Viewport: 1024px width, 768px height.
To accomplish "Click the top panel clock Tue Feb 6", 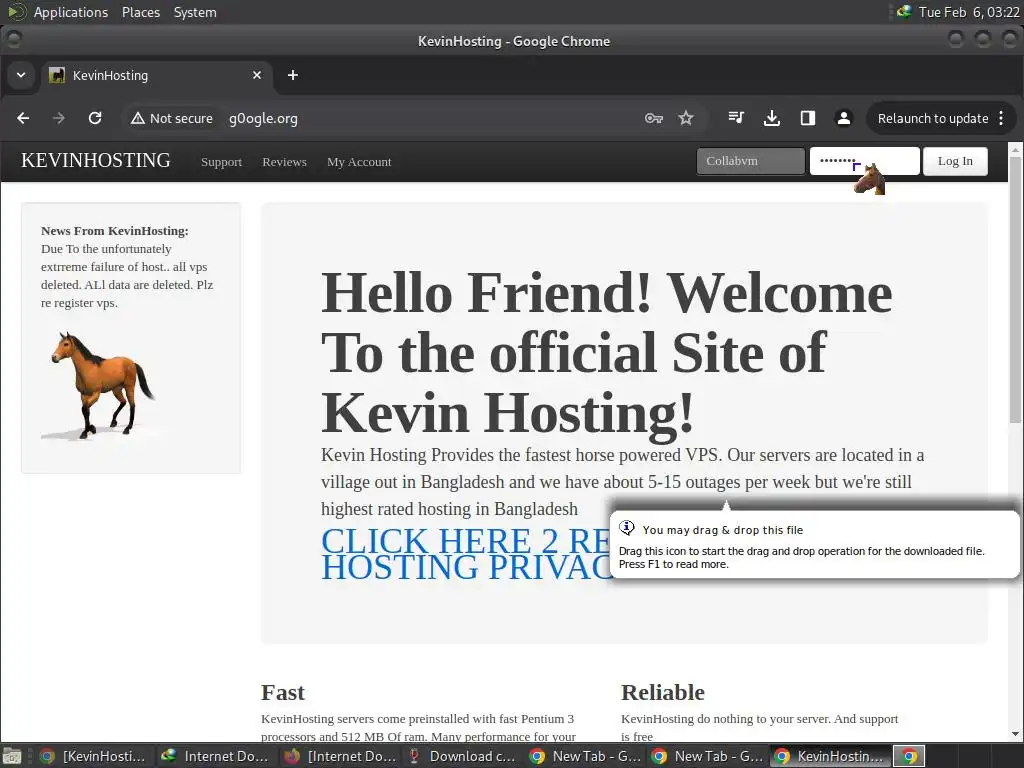I will pos(968,12).
